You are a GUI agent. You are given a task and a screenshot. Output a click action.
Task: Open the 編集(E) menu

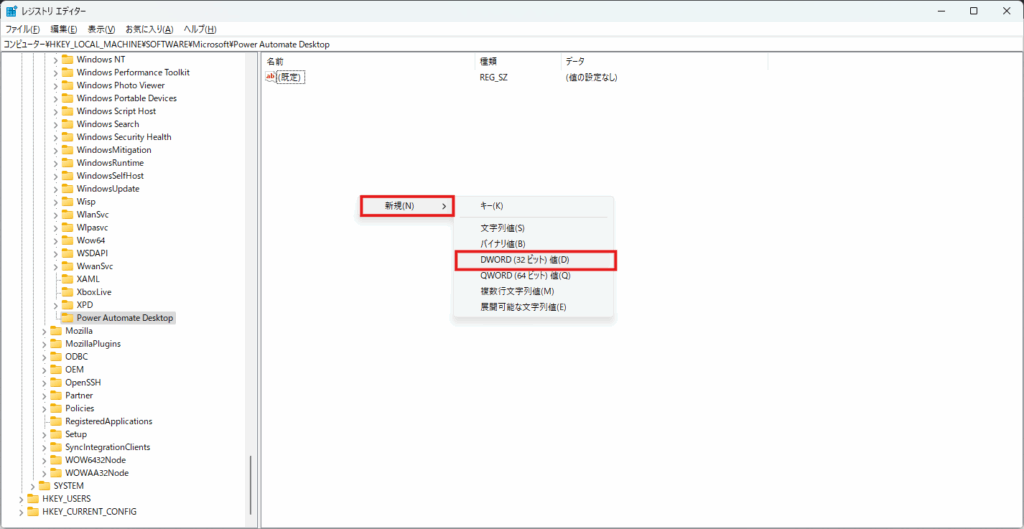[x=64, y=29]
